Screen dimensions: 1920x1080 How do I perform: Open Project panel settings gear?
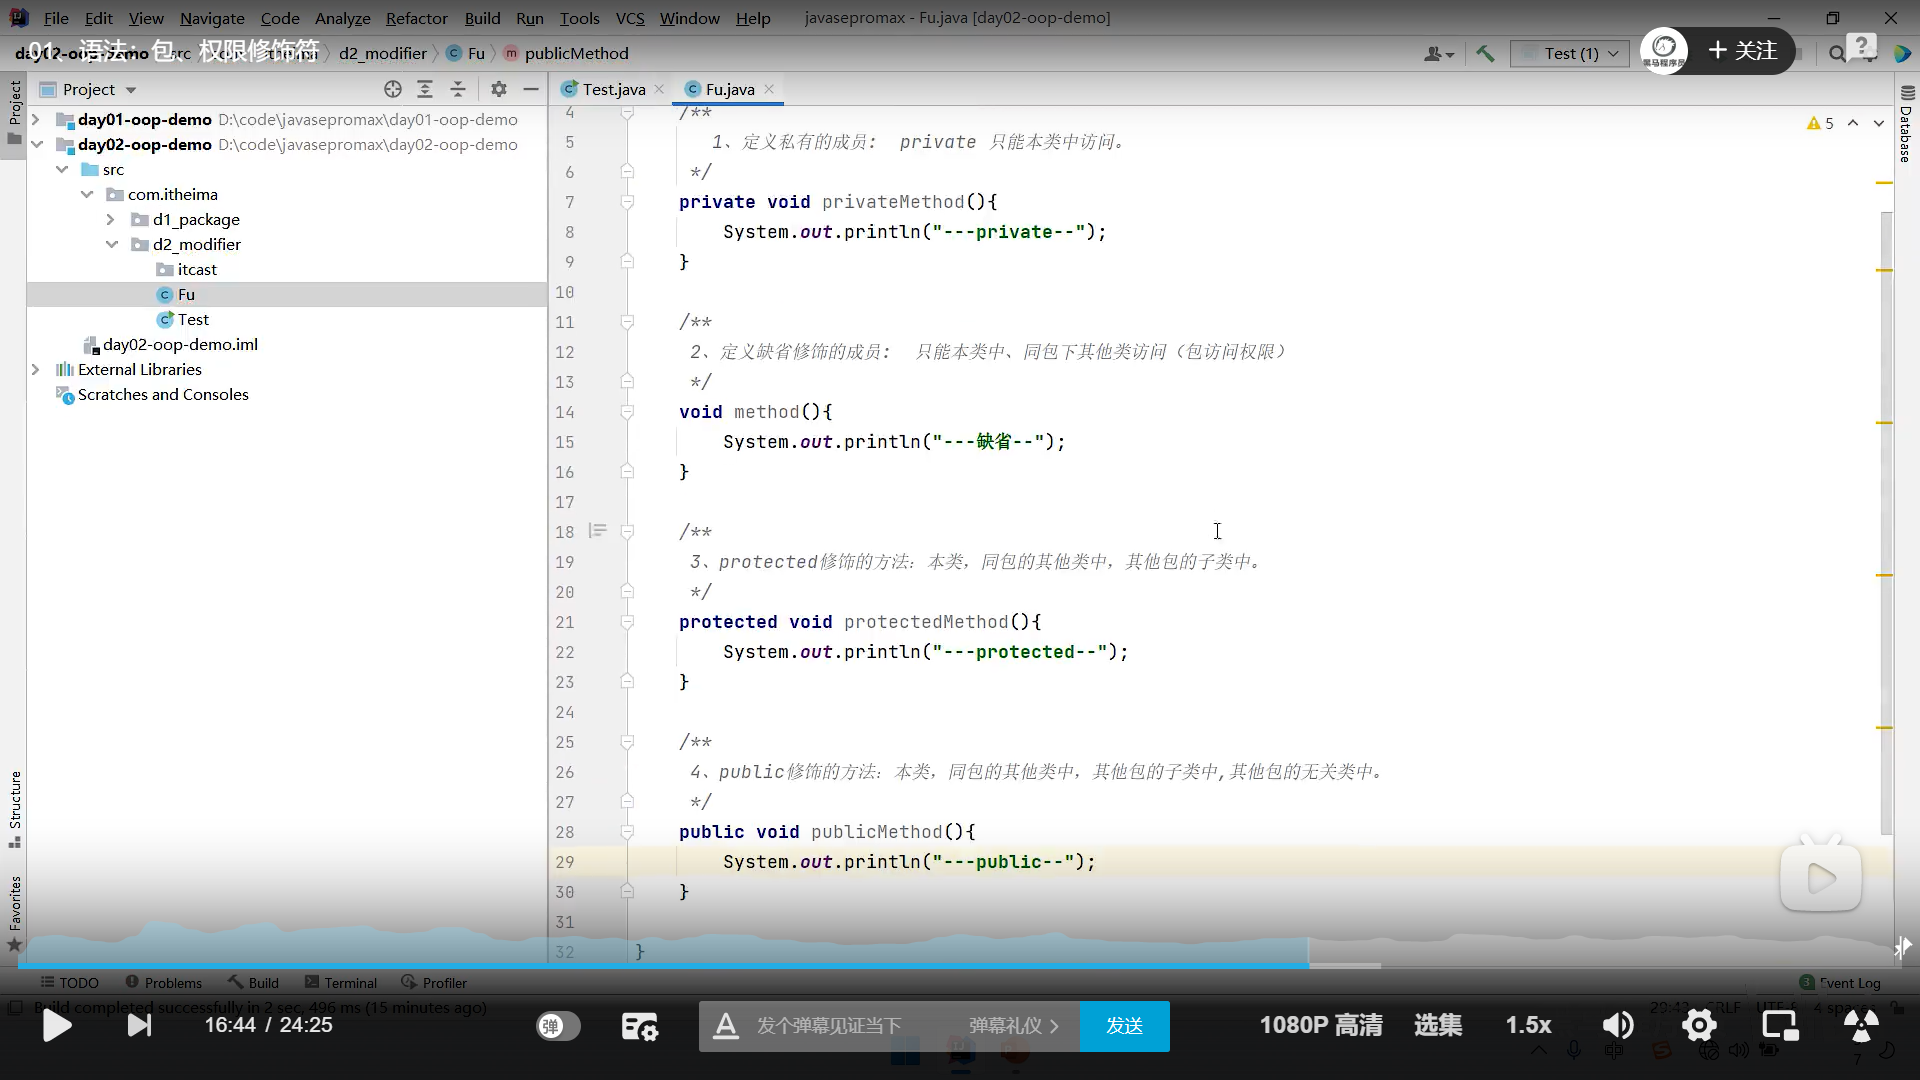pyautogui.click(x=499, y=89)
